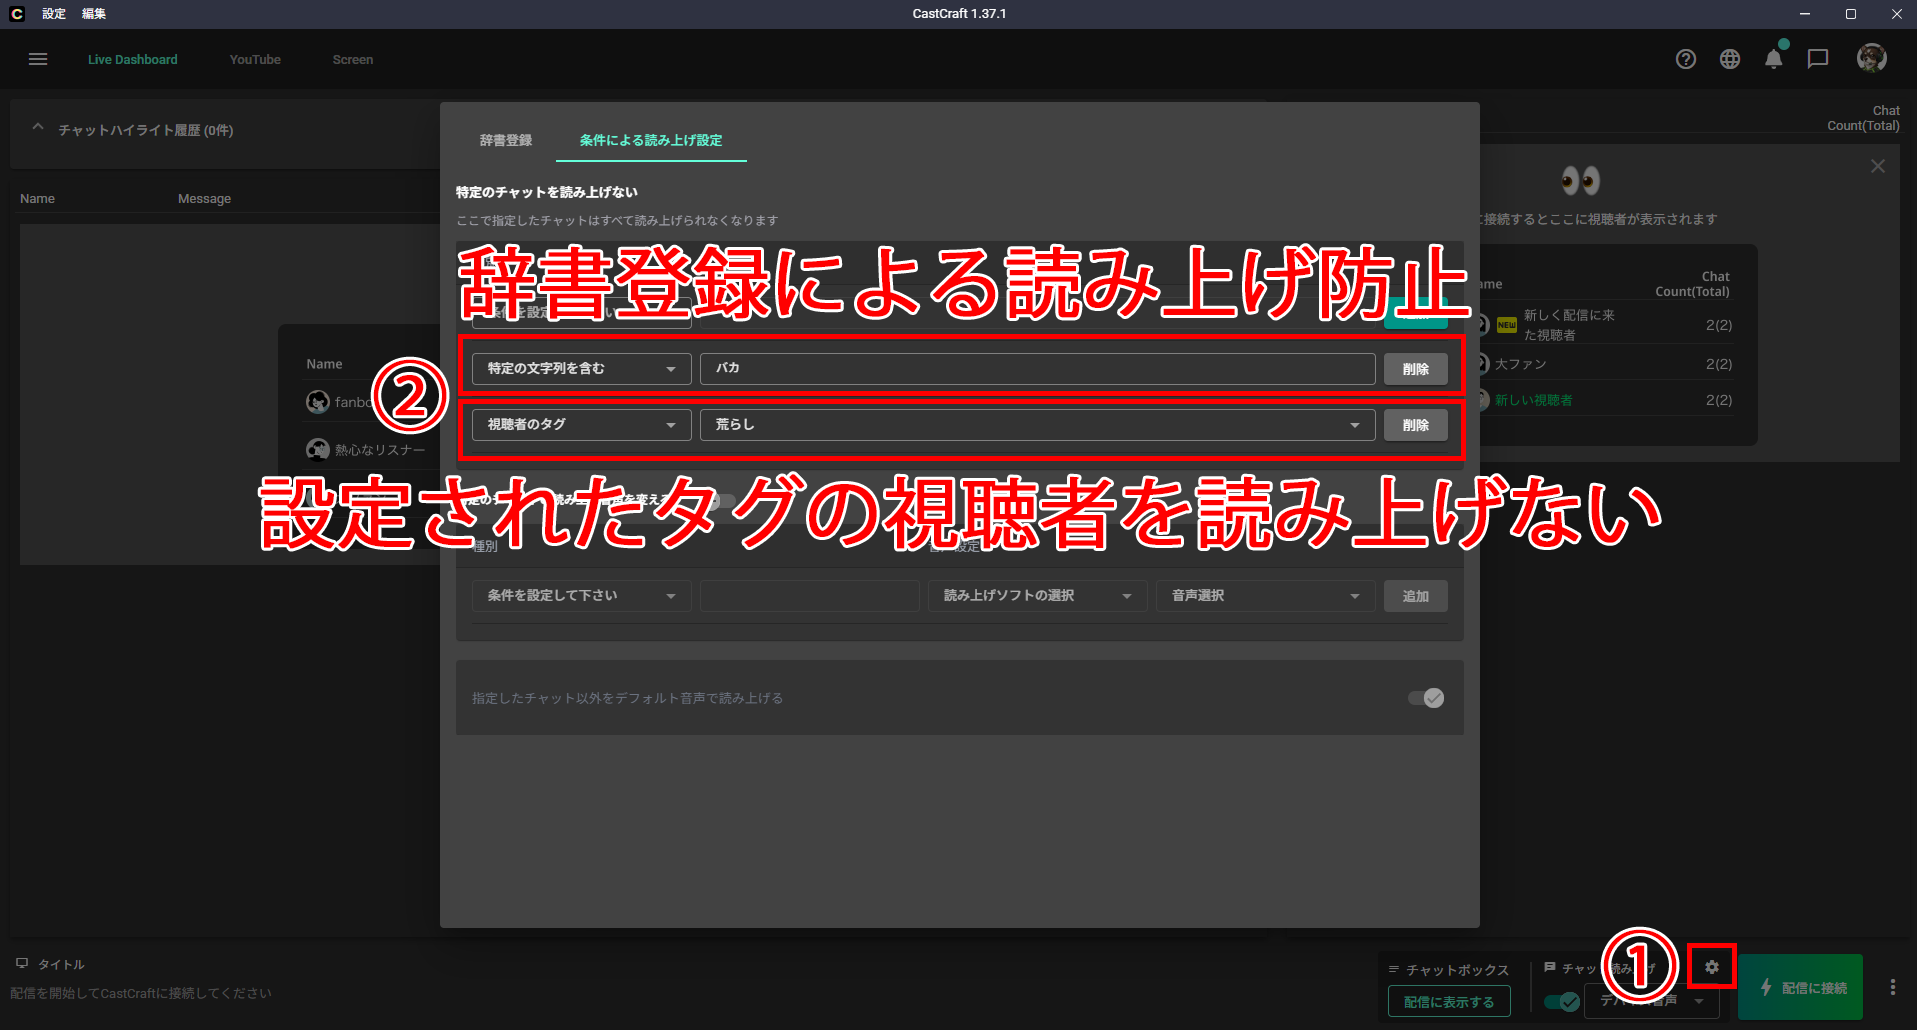Image resolution: width=1917 pixels, height=1030 pixels.
Task: Open the chat feedback bubble icon
Action: click(x=1818, y=59)
